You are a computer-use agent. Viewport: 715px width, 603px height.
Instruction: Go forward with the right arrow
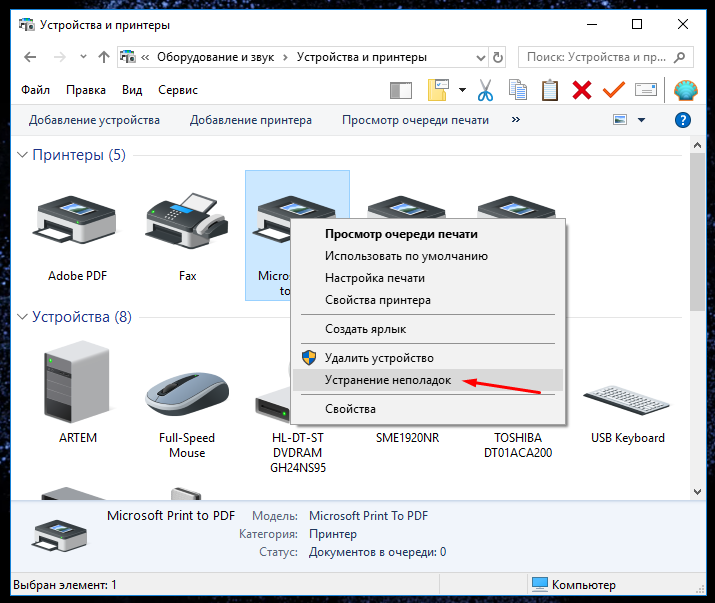[60, 57]
